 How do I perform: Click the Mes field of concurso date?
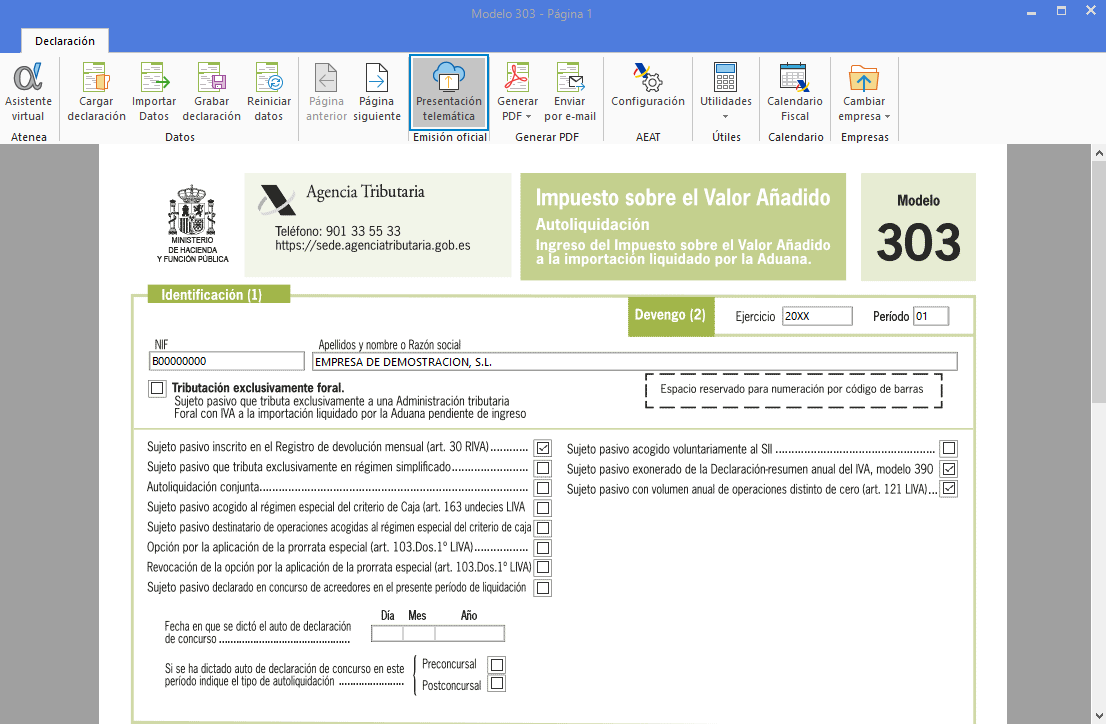click(419, 633)
